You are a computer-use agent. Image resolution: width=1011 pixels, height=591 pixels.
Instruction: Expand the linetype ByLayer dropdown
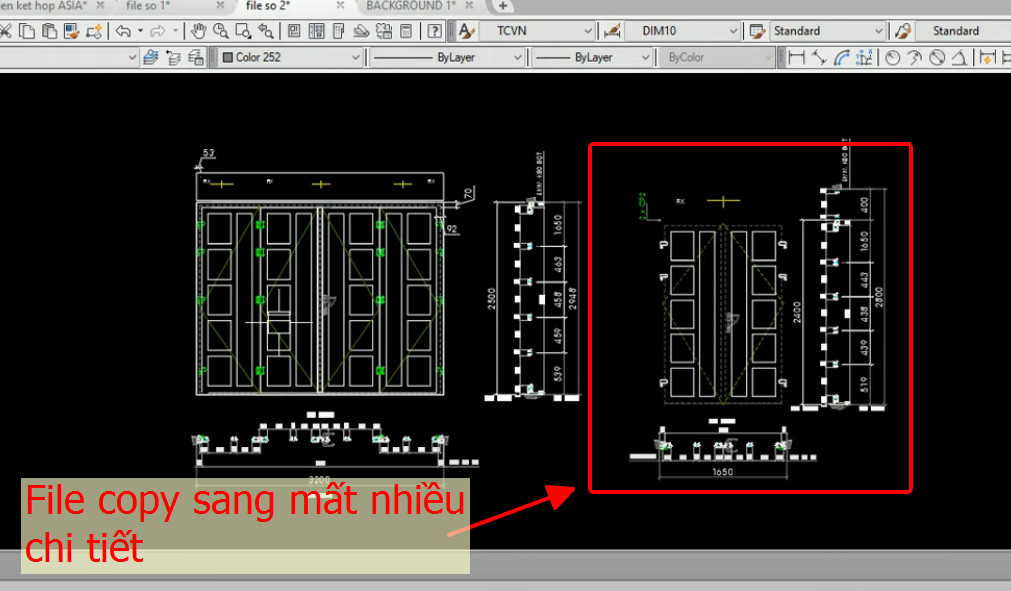click(520, 57)
